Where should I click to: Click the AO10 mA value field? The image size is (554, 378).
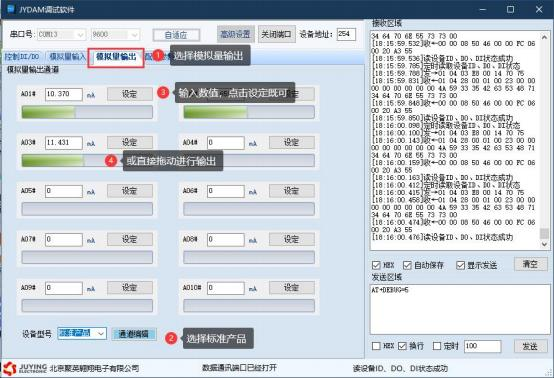226,288
